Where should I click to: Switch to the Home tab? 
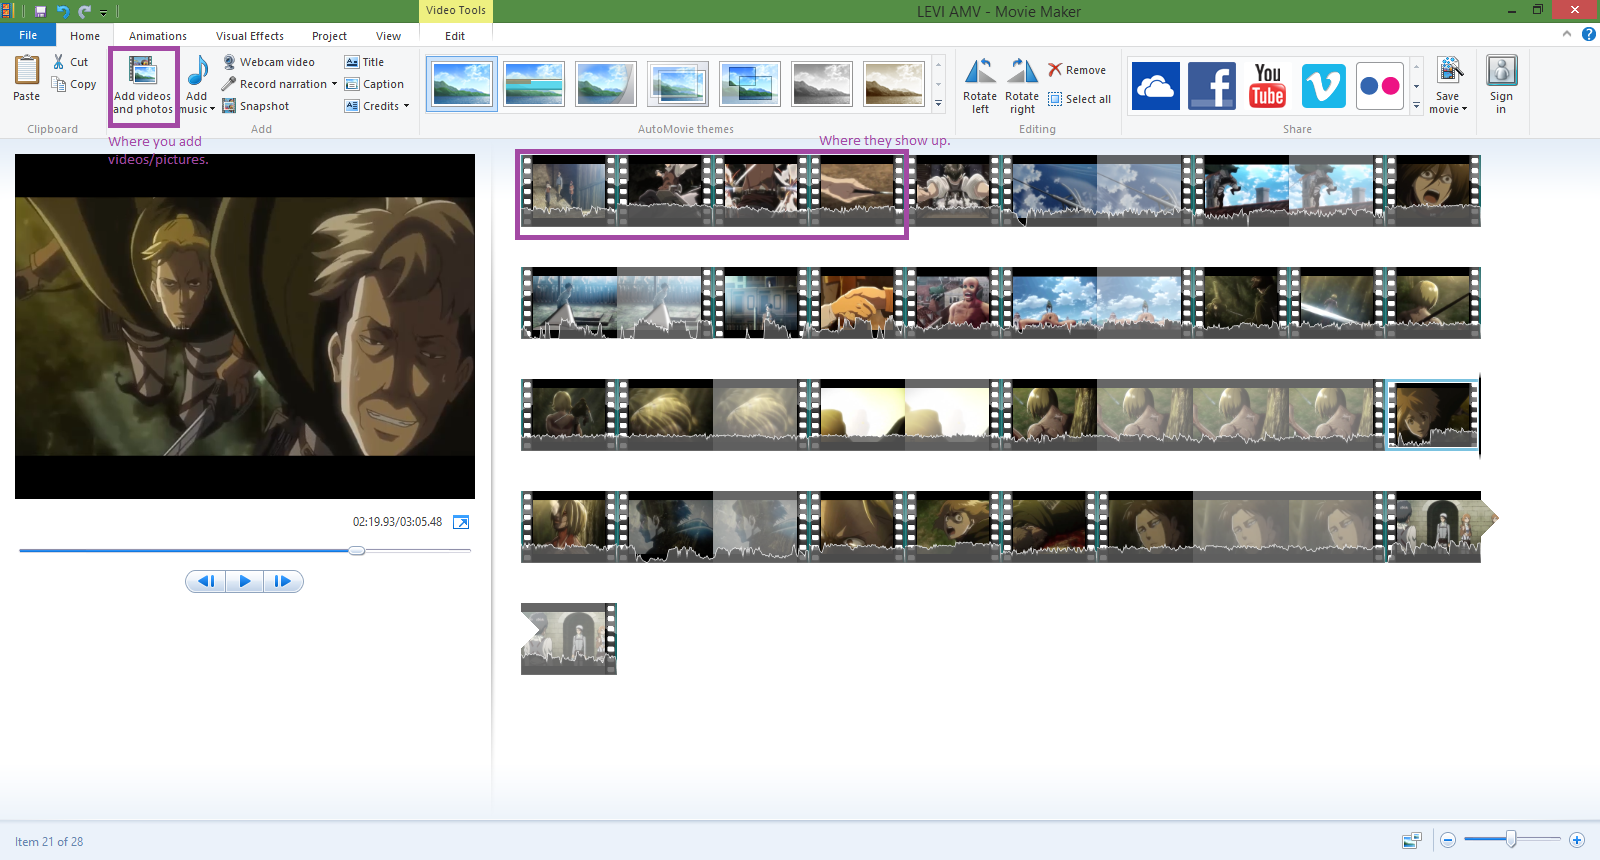(85, 36)
